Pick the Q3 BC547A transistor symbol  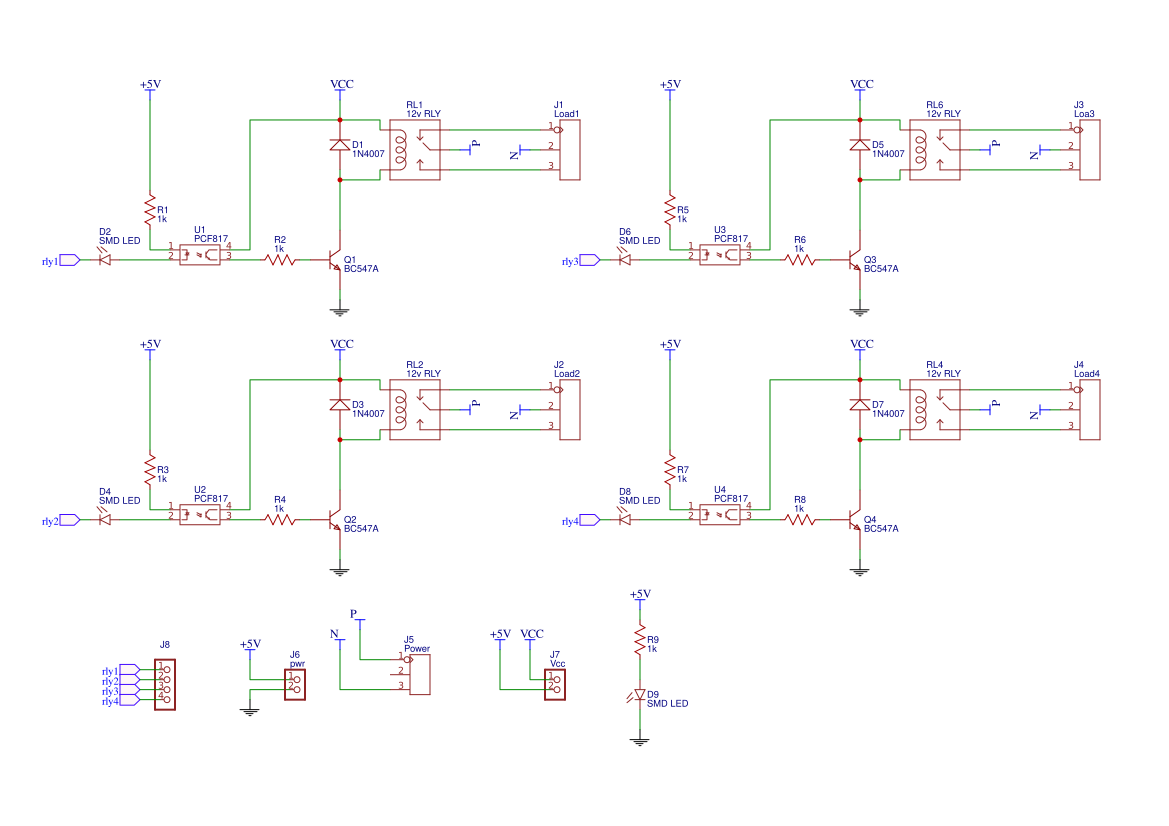click(855, 260)
